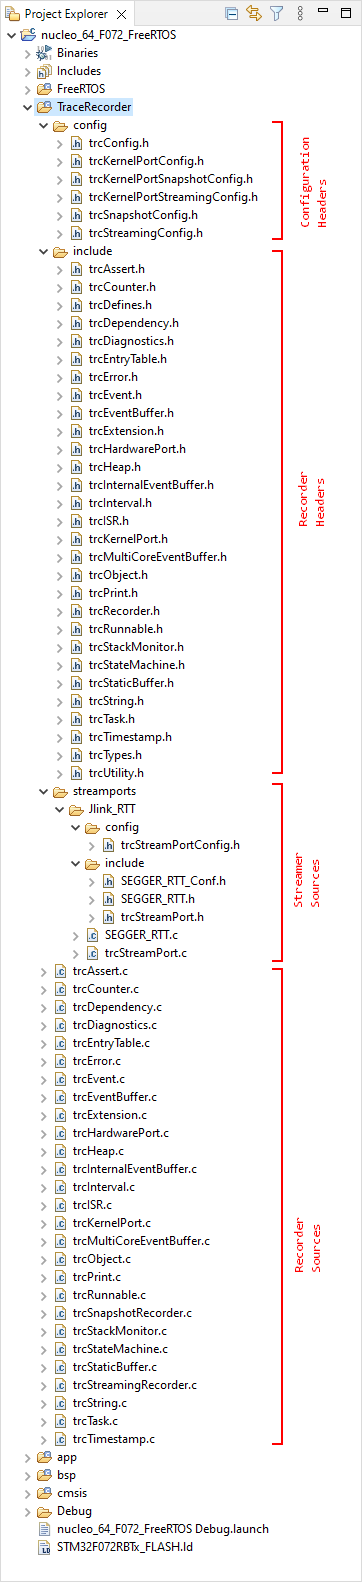Expand the FreeRTOS folder
Image resolution: width=362 pixels, height=1582 pixels.
27,89
